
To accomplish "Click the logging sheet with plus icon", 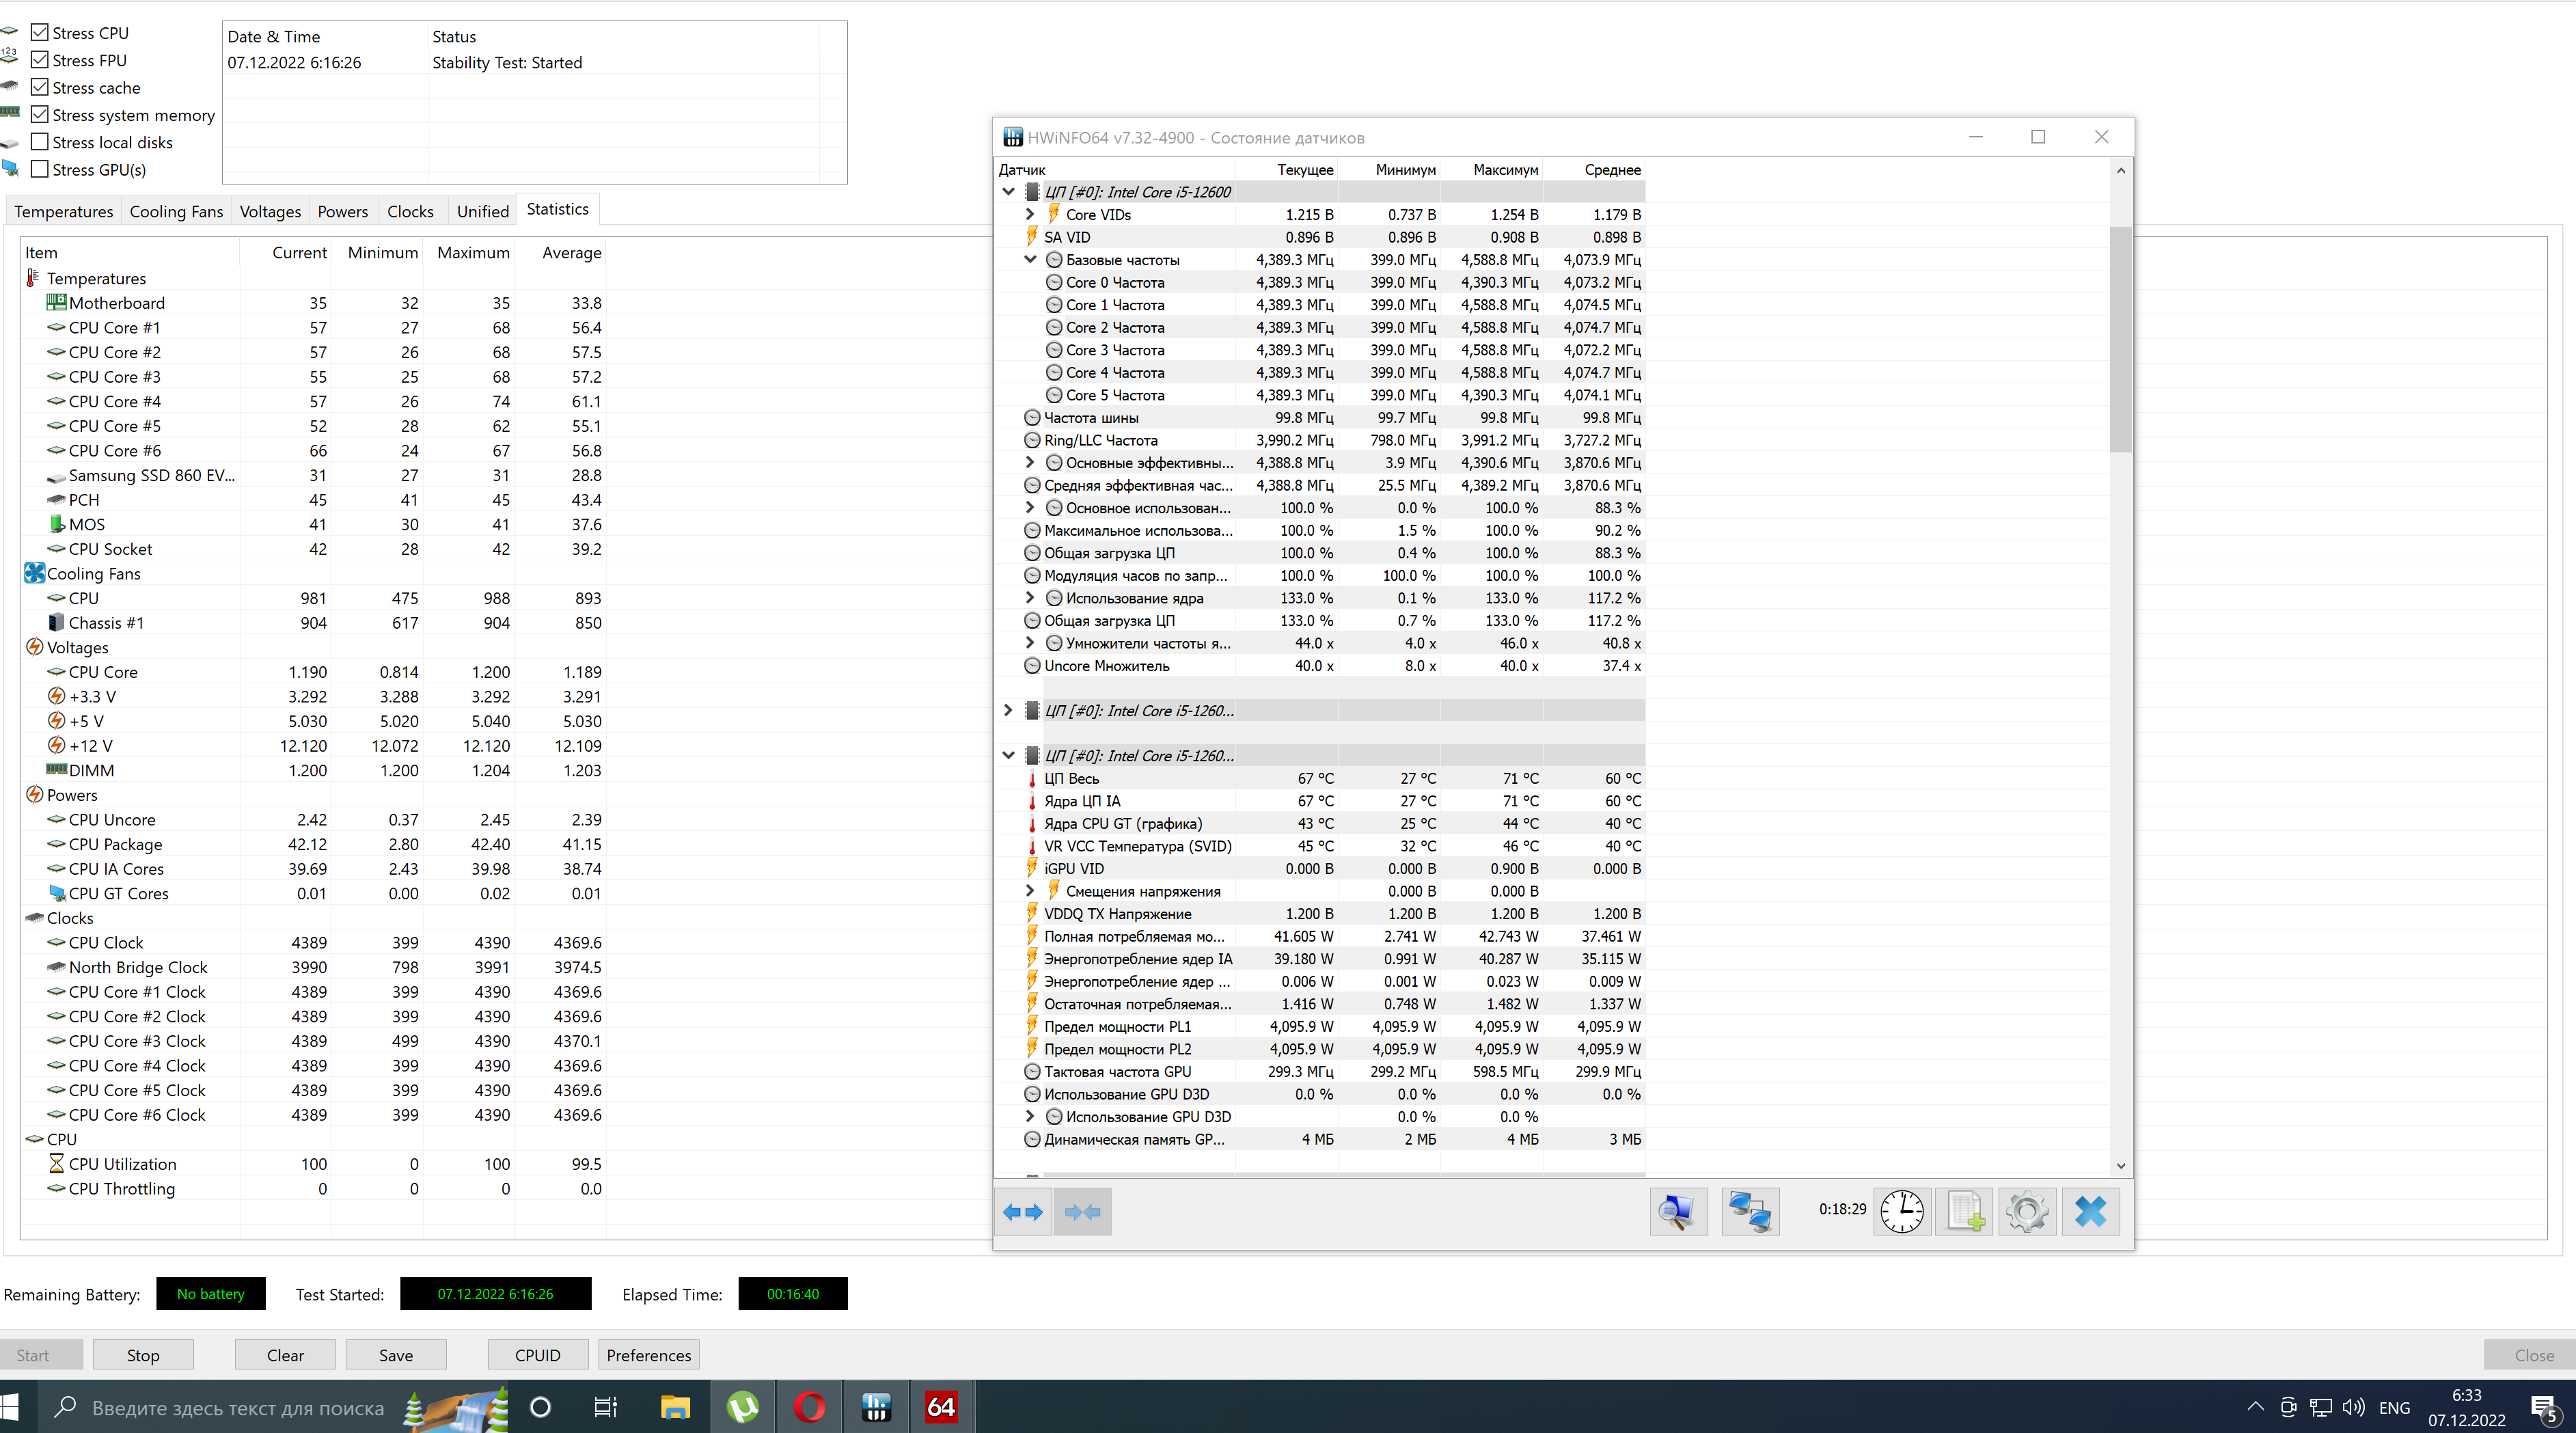I will point(1964,1212).
